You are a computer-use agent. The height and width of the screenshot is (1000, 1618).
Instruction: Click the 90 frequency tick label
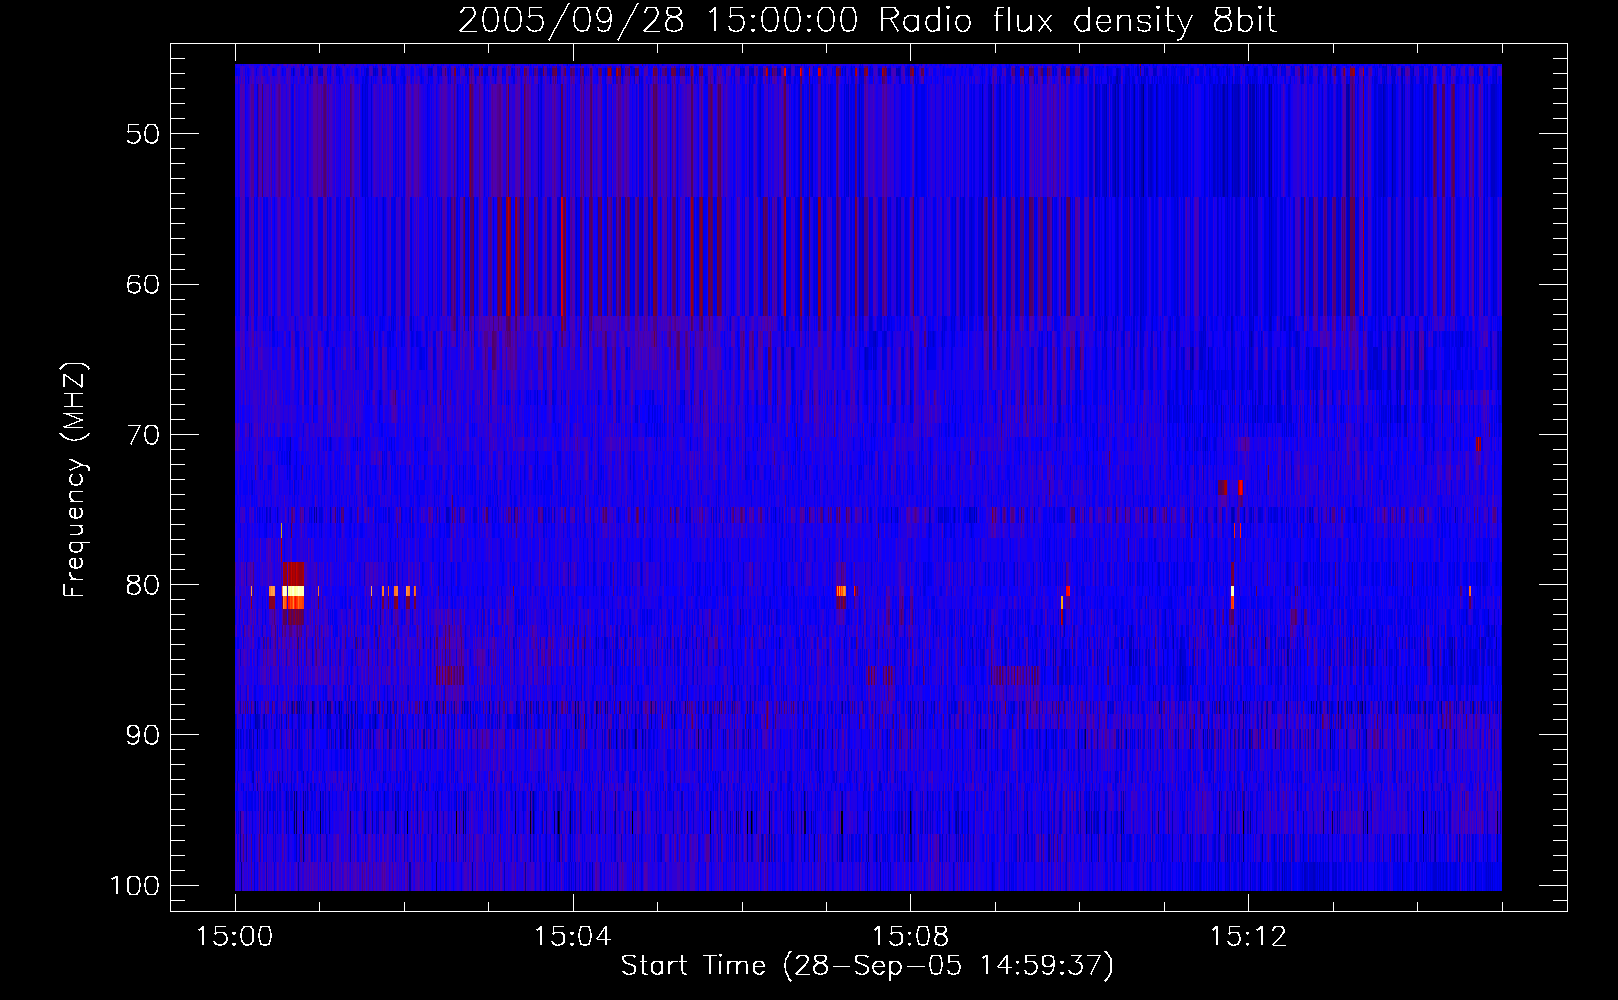[x=143, y=735]
